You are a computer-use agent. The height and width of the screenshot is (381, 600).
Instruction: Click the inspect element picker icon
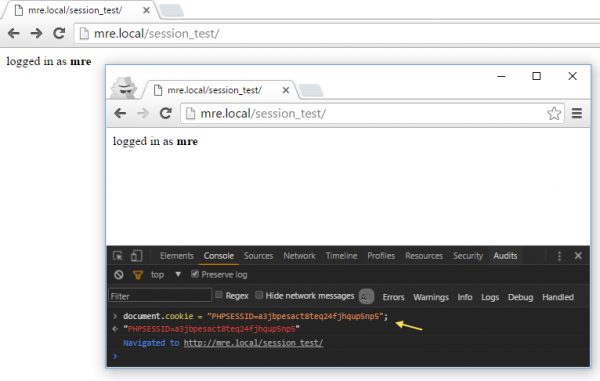tap(118, 256)
